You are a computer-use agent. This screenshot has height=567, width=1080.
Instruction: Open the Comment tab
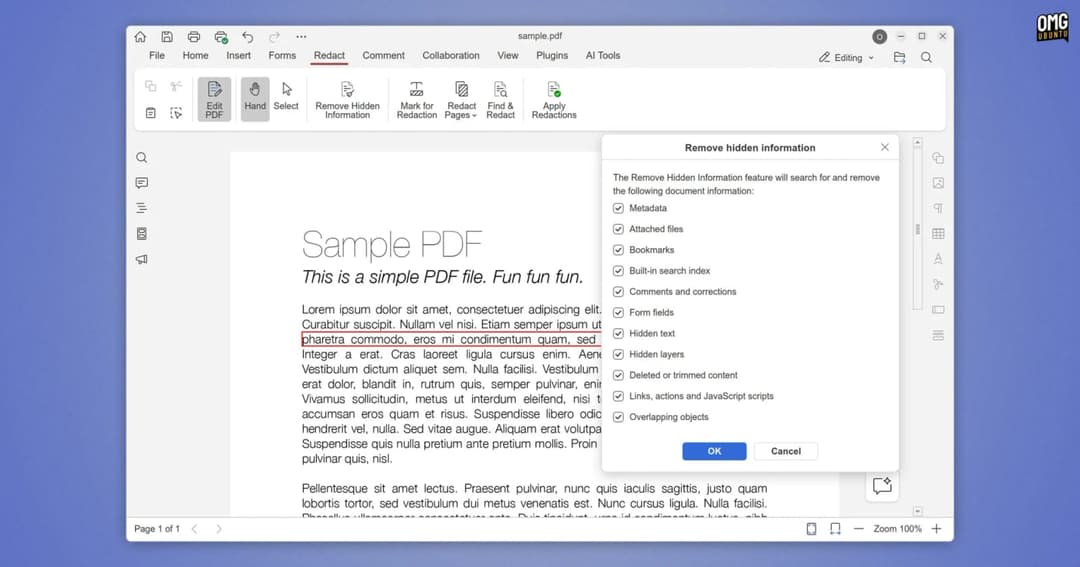(384, 55)
